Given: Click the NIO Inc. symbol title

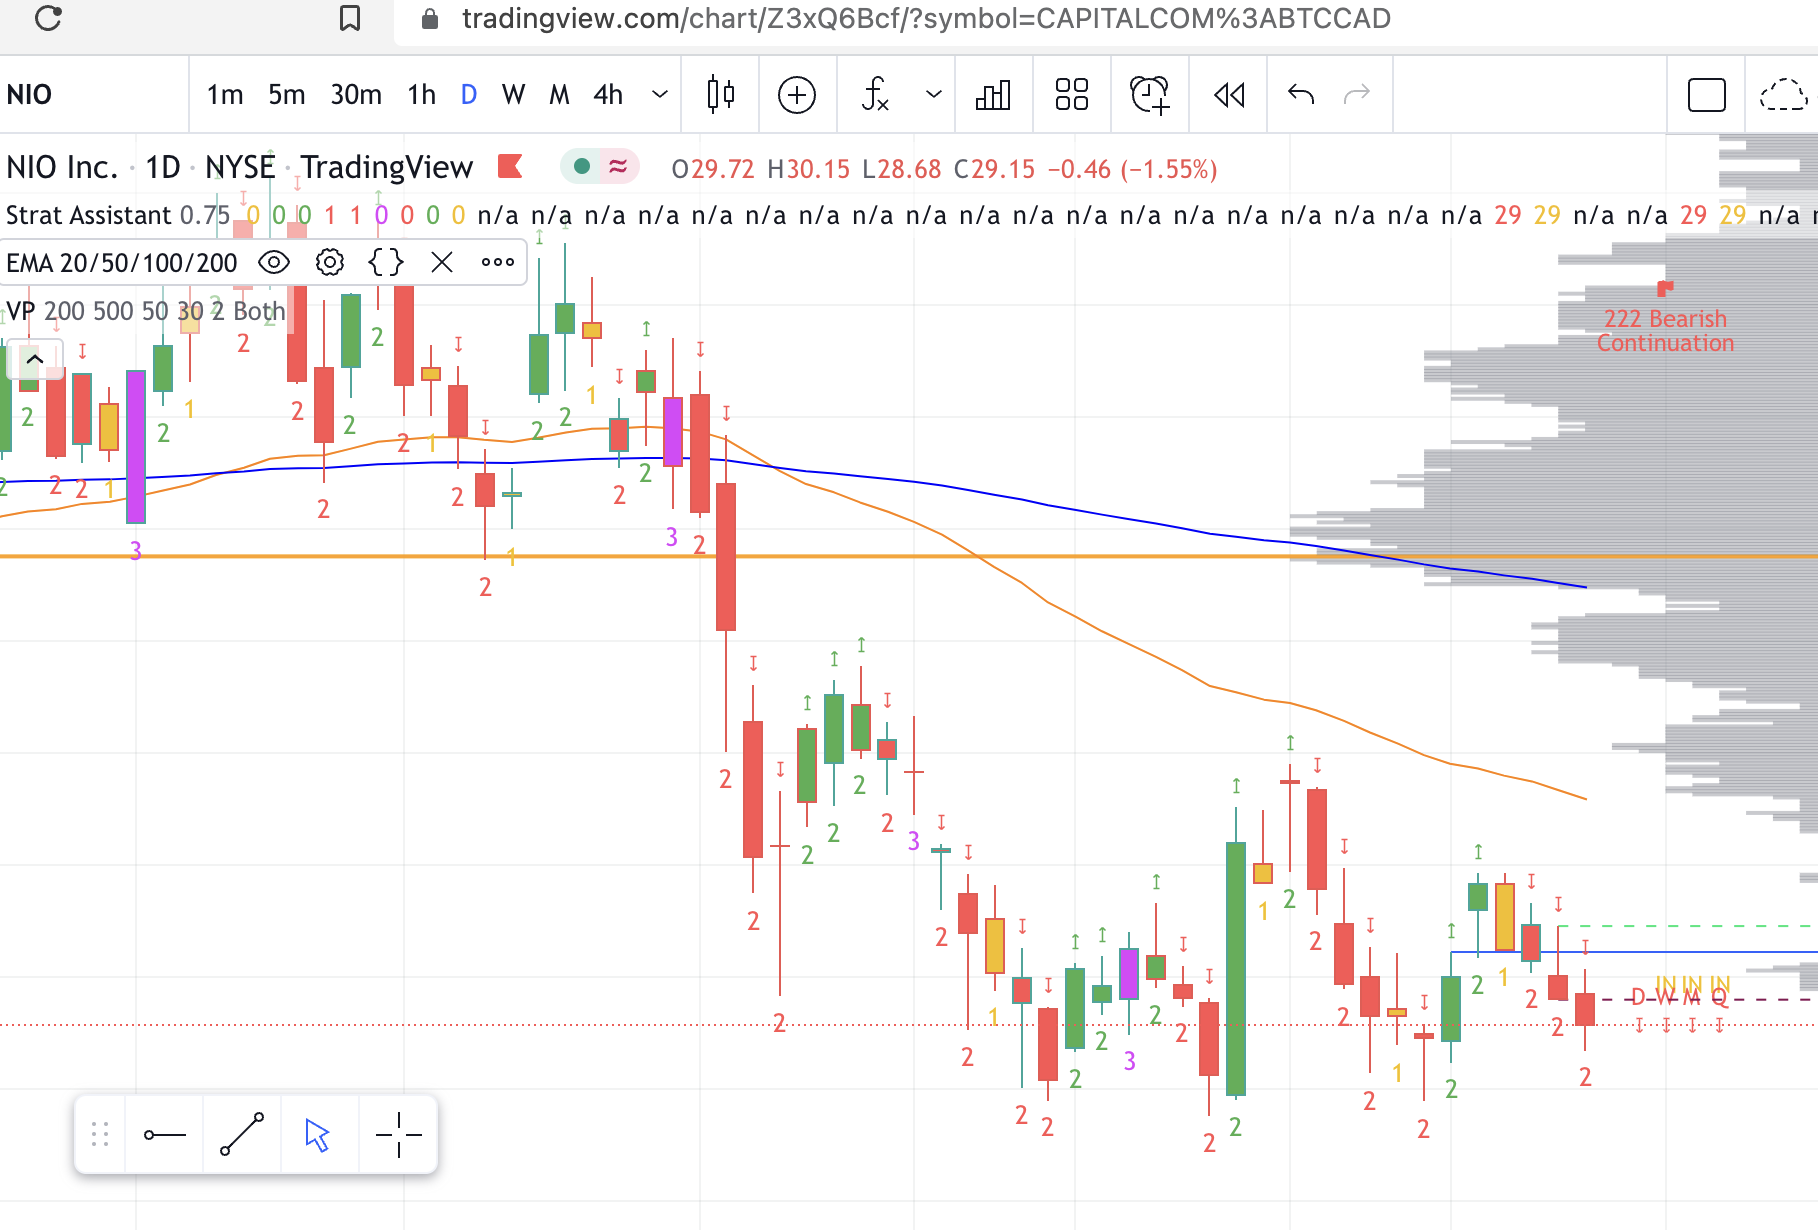Looking at the screenshot, I should [x=62, y=167].
